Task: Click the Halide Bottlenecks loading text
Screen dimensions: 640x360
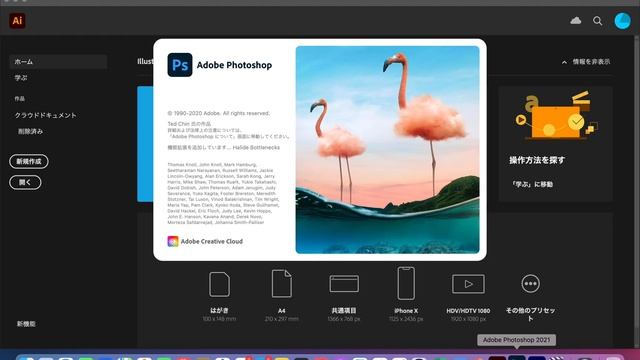Action: point(256,147)
